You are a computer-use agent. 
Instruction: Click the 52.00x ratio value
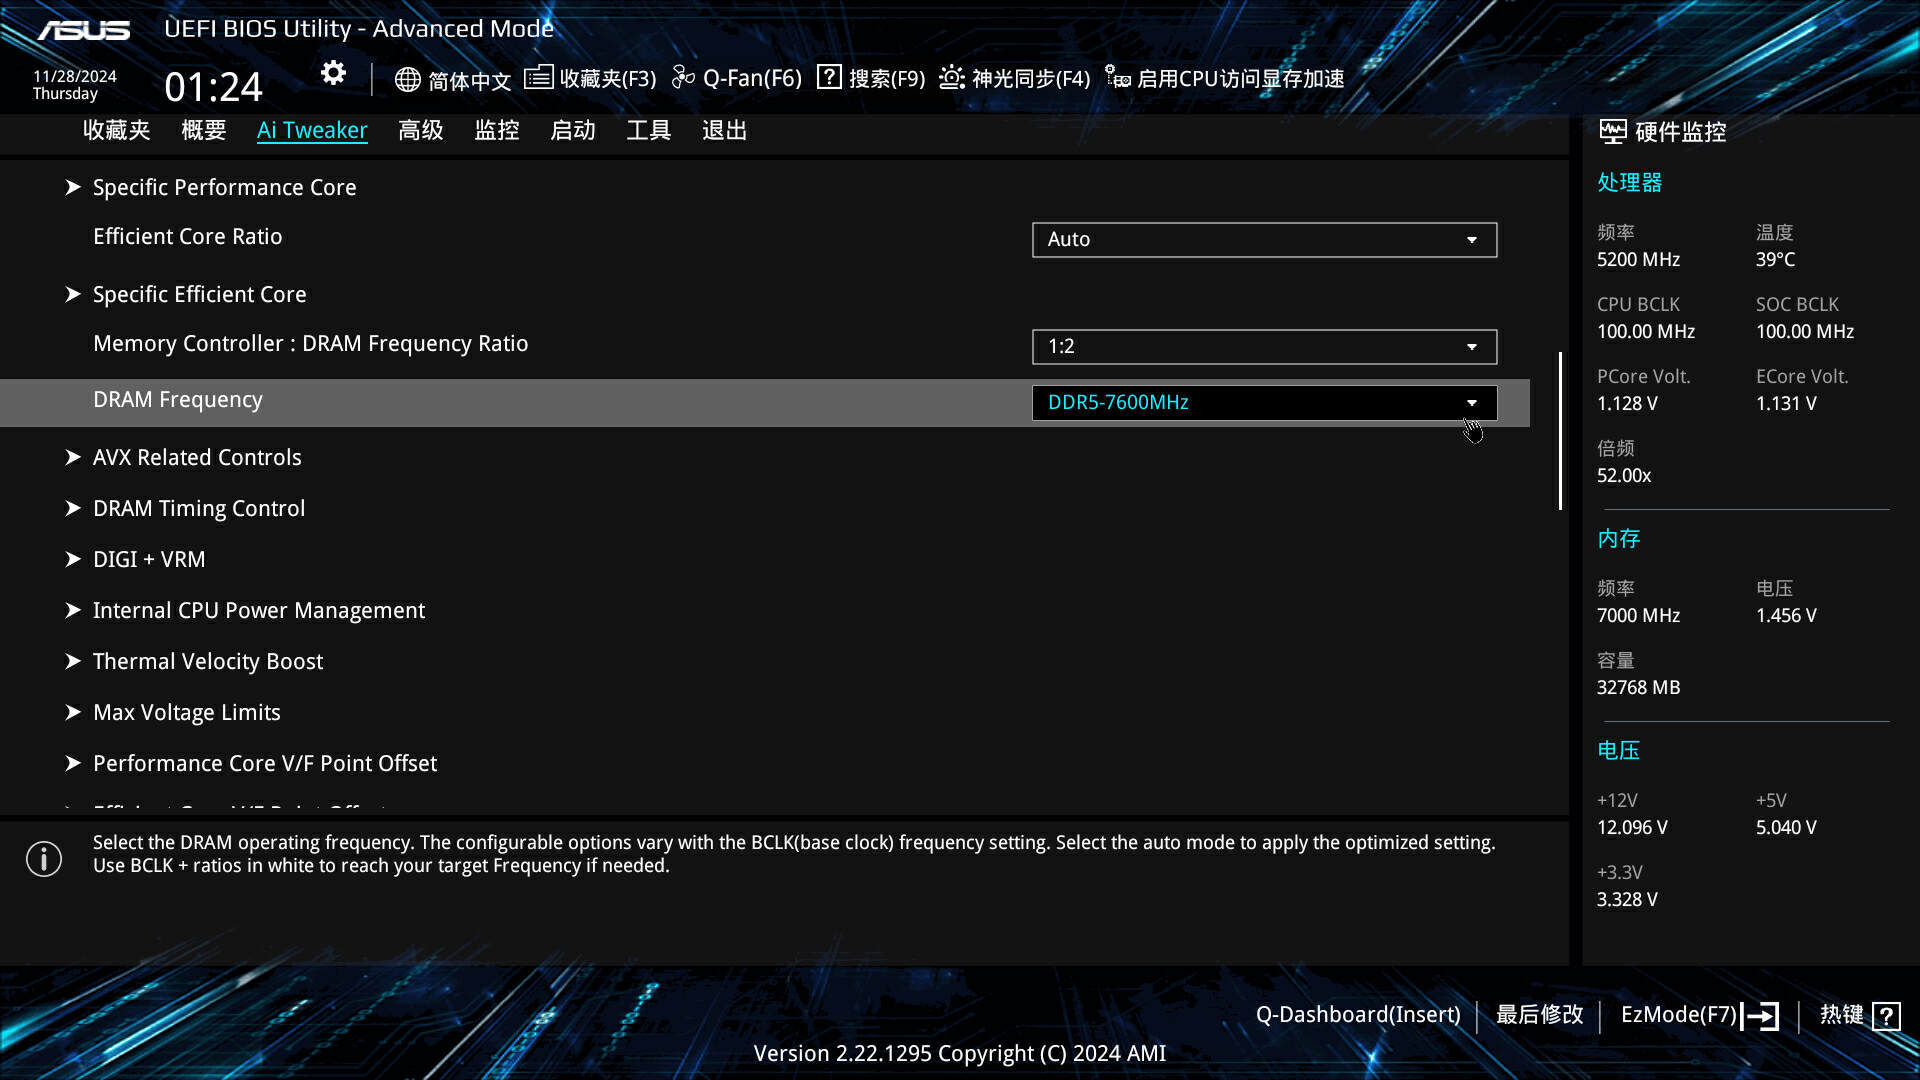coord(1624,476)
